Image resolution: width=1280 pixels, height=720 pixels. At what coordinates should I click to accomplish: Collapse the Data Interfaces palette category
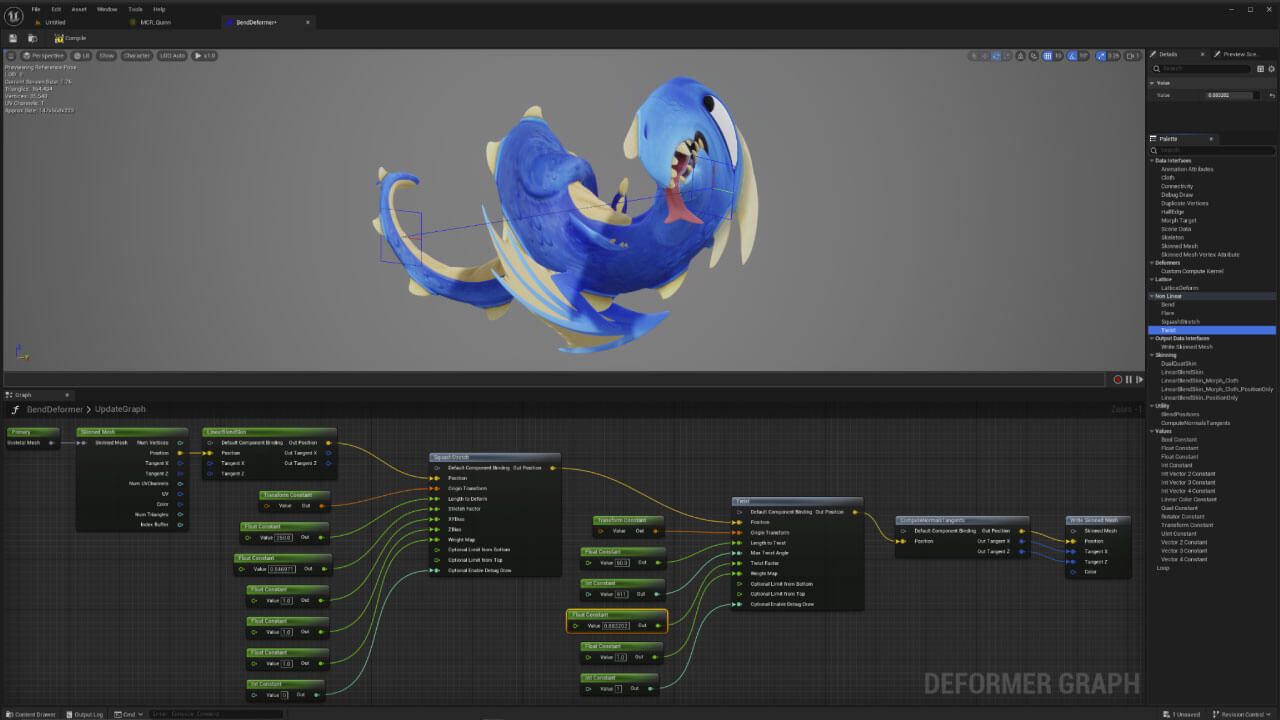click(x=1152, y=160)
